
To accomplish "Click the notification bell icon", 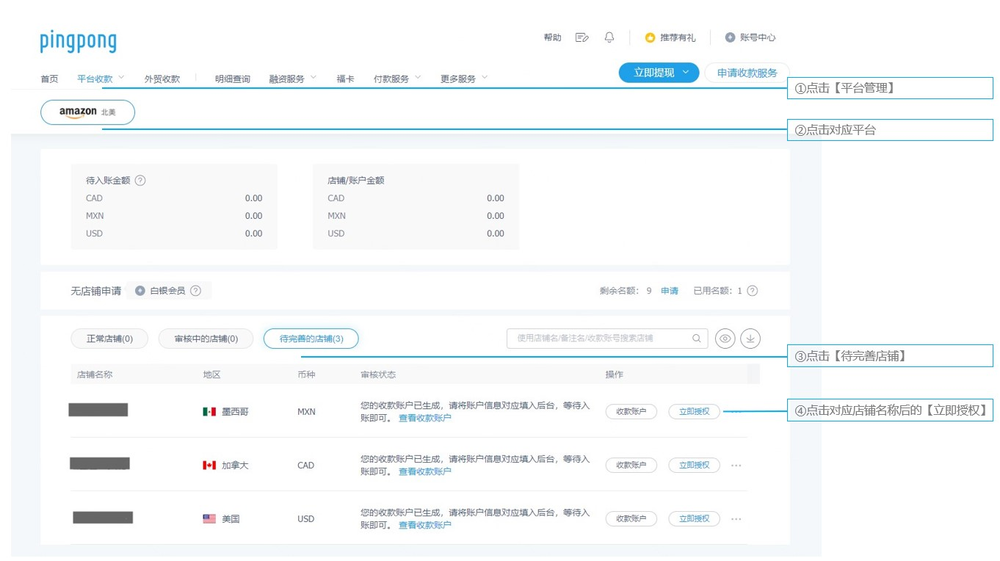I will (609, 38).
